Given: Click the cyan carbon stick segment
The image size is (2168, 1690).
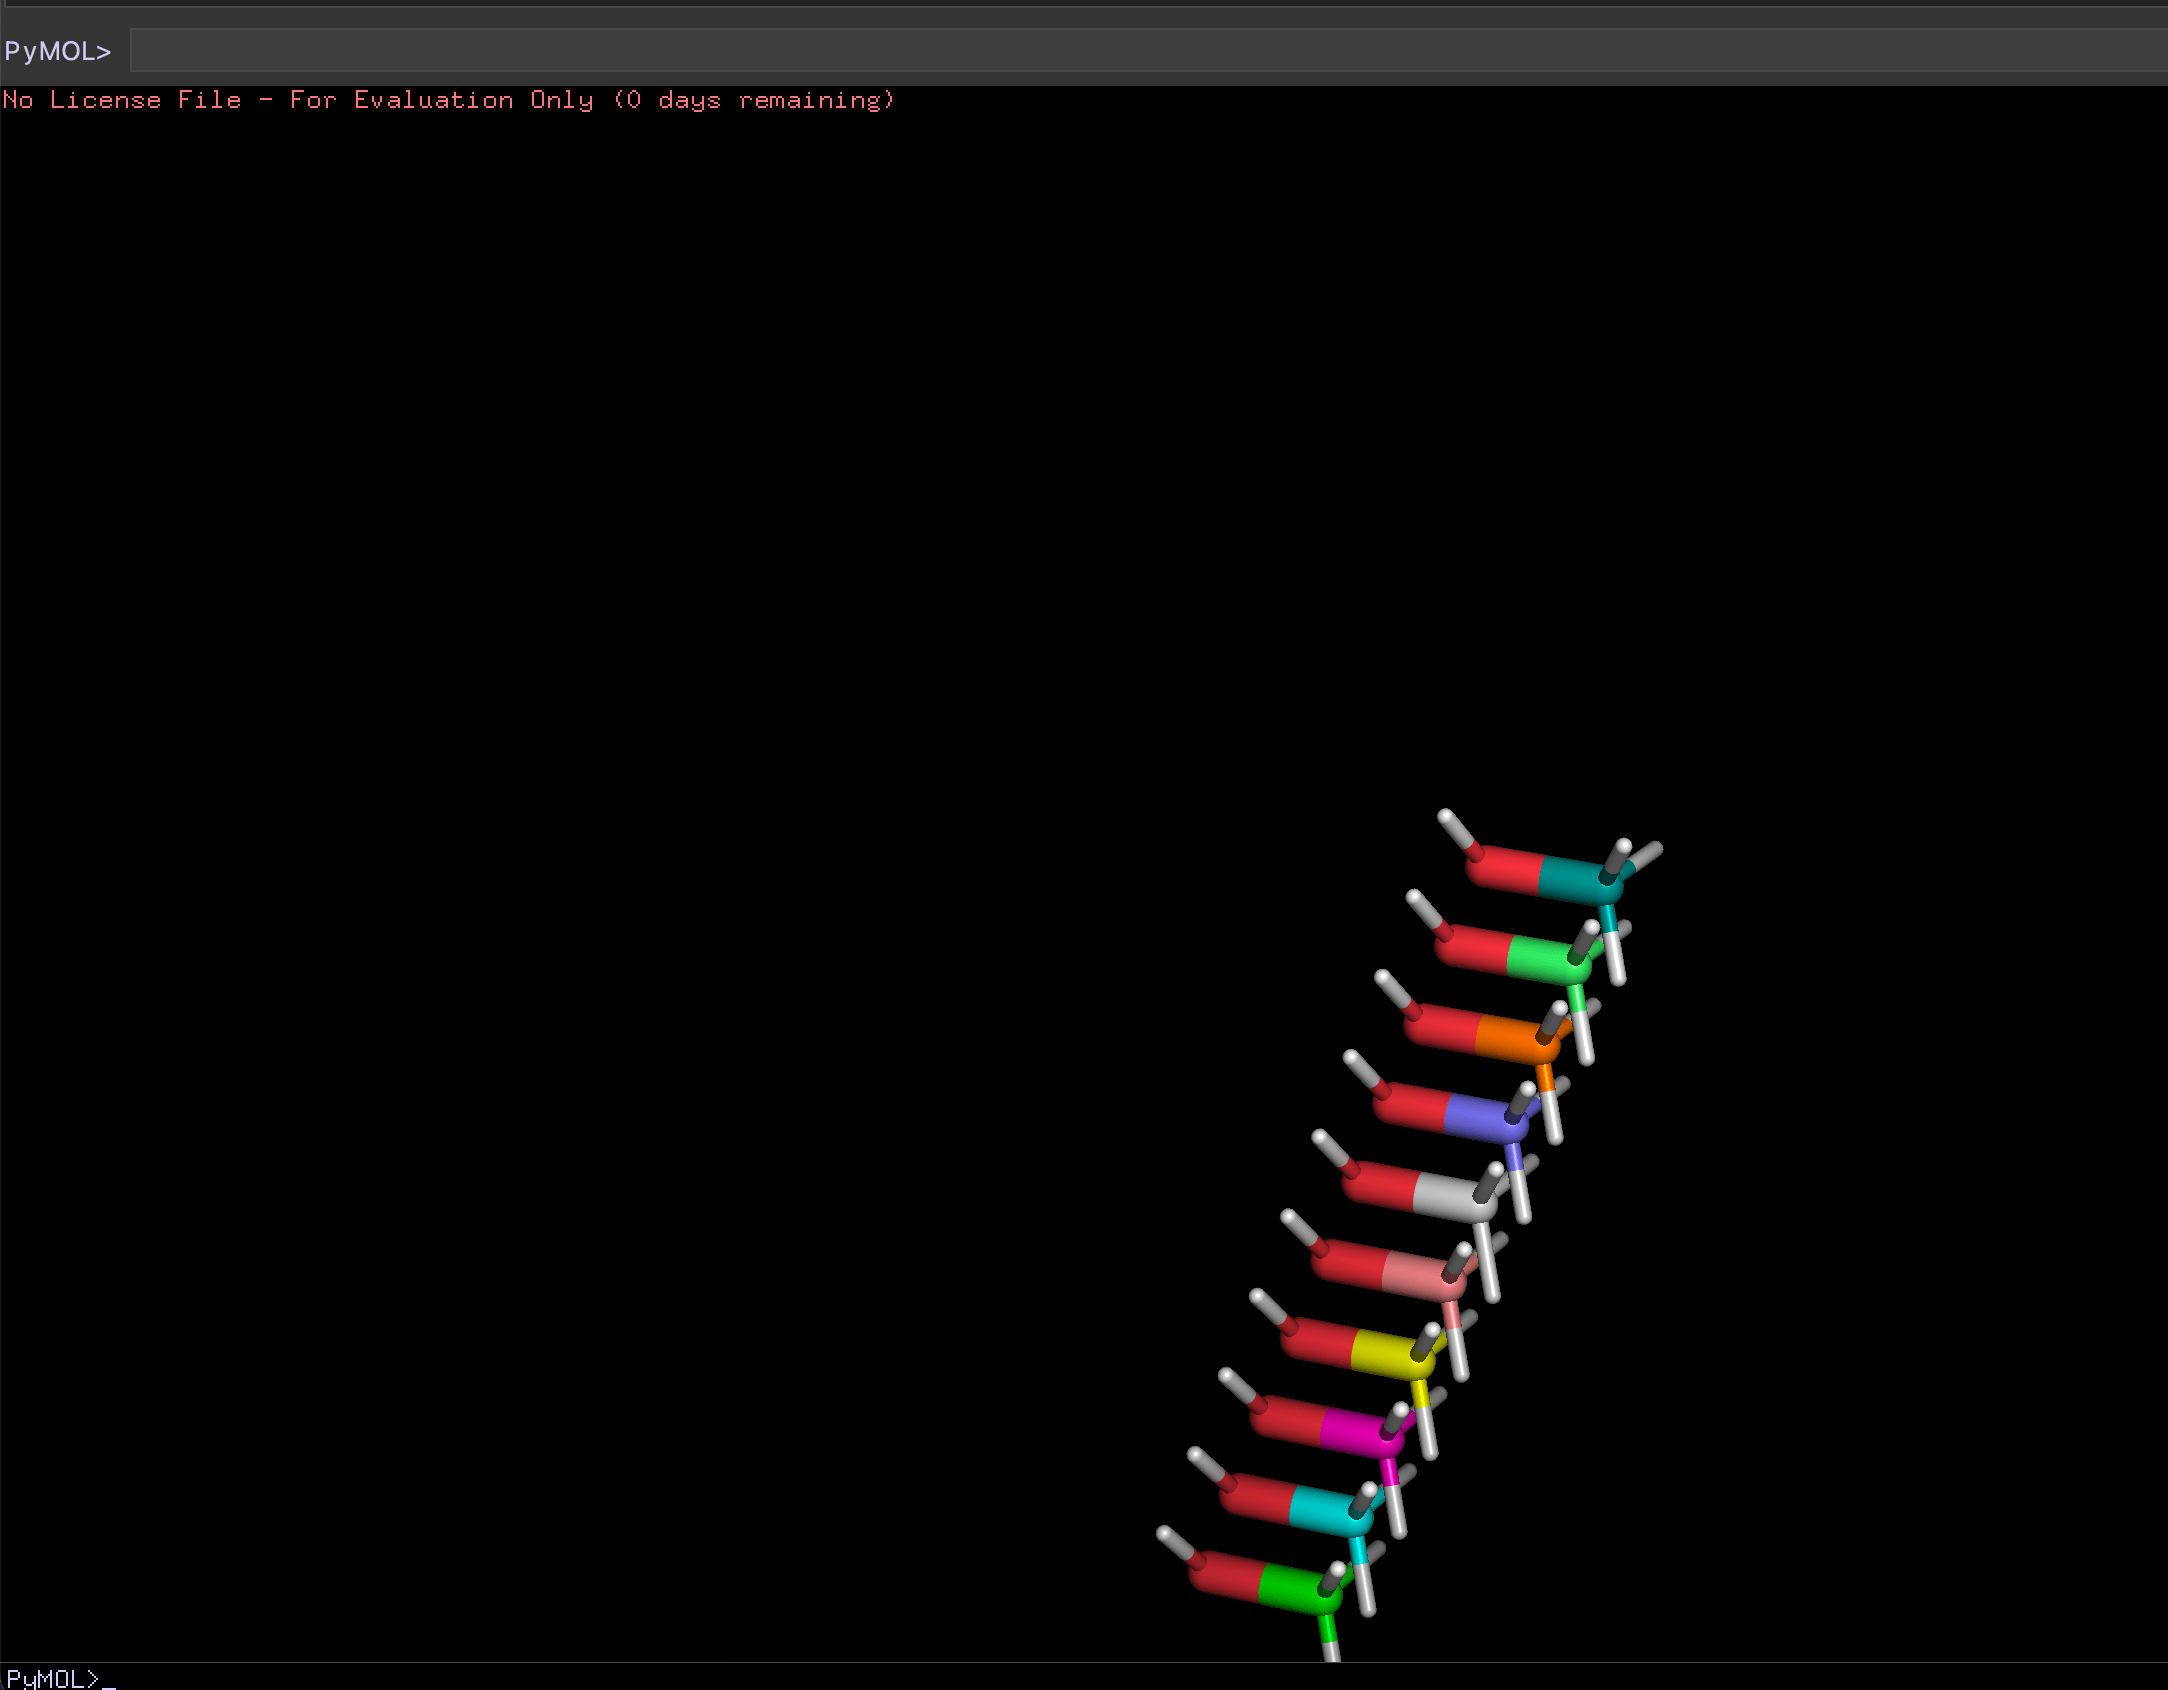Looking at the screenshot, I should [1323, 1510].
